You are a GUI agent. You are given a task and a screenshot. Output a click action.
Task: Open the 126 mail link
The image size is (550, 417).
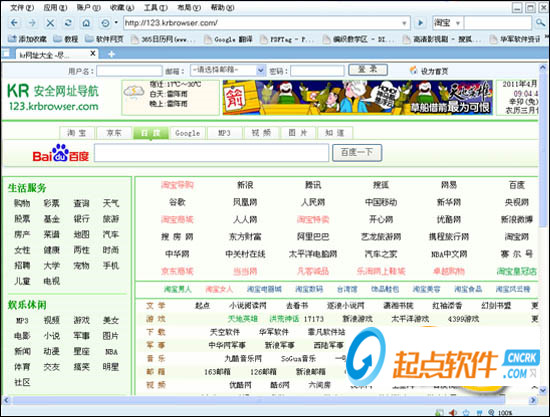tap(263, 372)
